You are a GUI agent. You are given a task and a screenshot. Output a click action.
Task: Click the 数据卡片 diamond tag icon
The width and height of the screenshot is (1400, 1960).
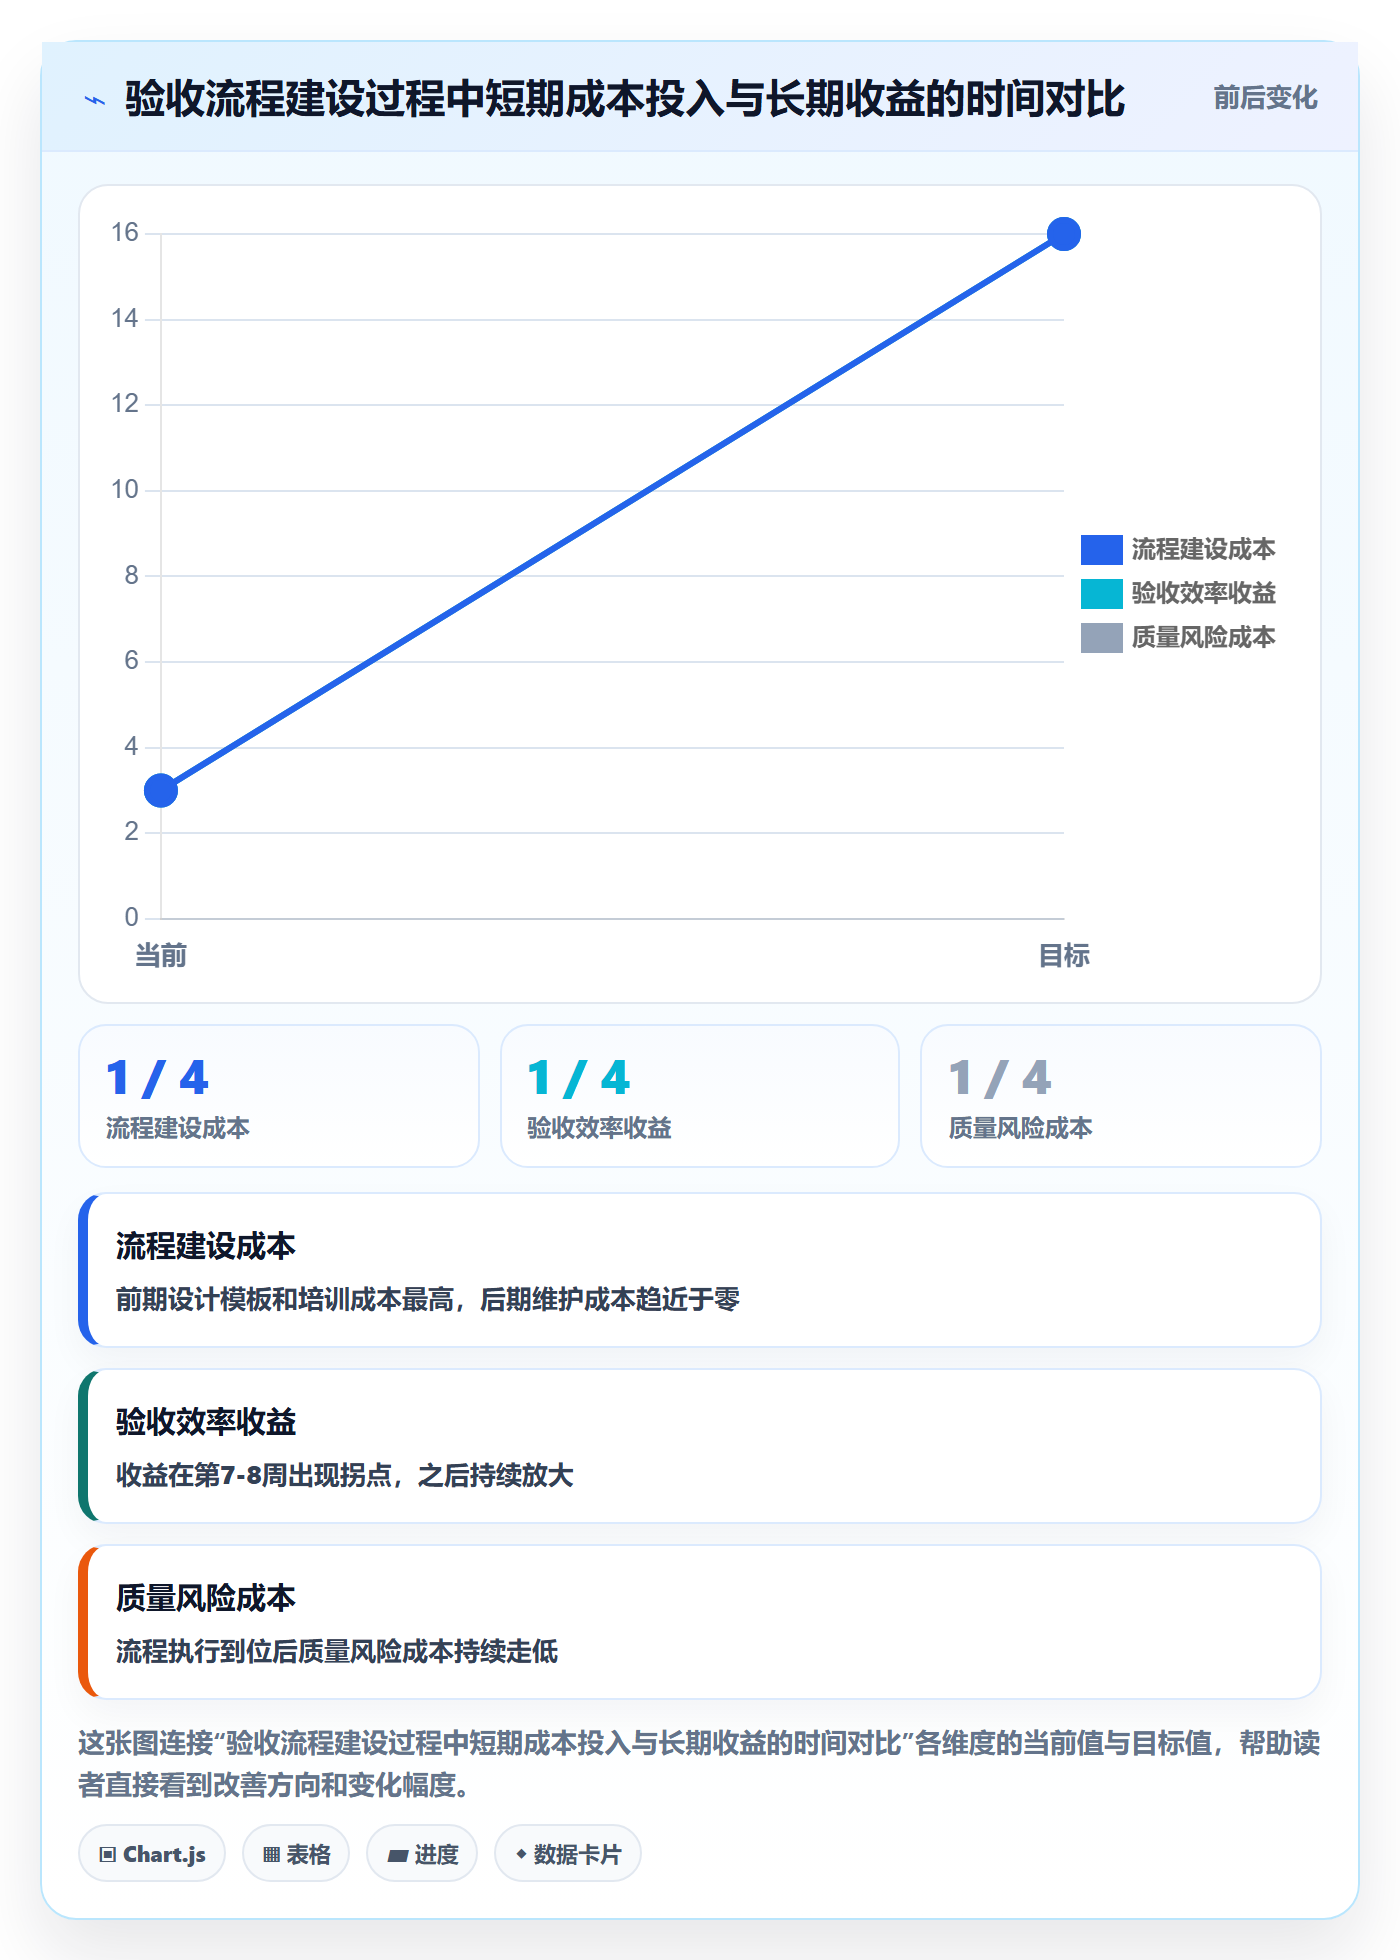pyautogui.click(x=521, y=1854)
